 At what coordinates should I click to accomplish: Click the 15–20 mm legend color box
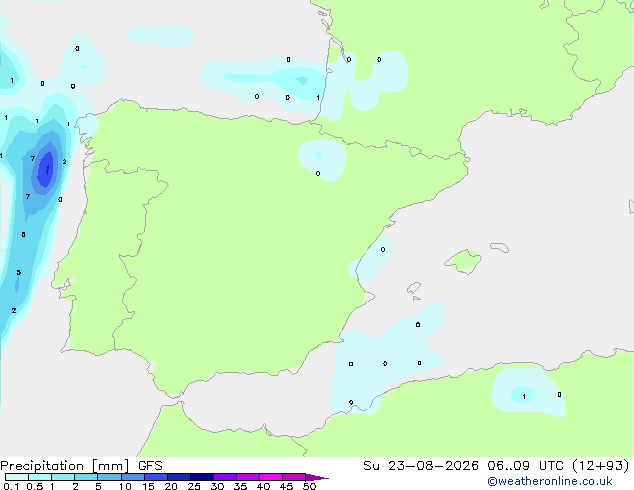(x=156, y=477)
